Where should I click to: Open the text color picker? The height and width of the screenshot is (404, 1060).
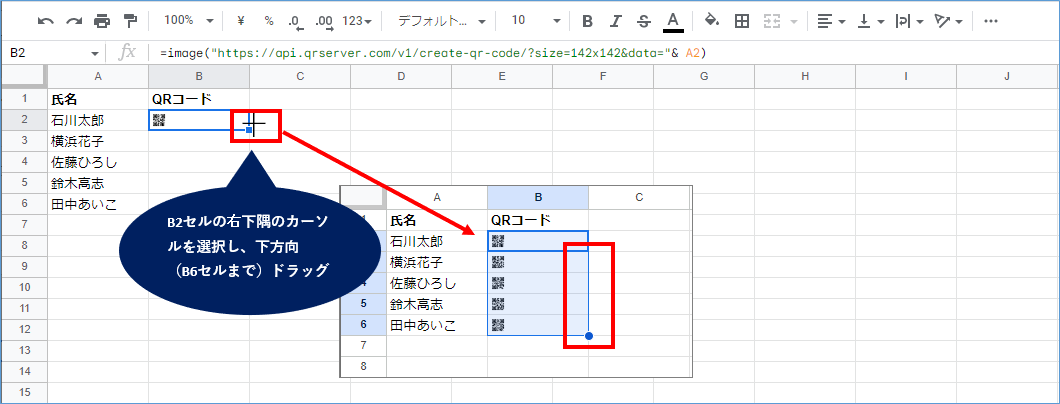point(673,22)
